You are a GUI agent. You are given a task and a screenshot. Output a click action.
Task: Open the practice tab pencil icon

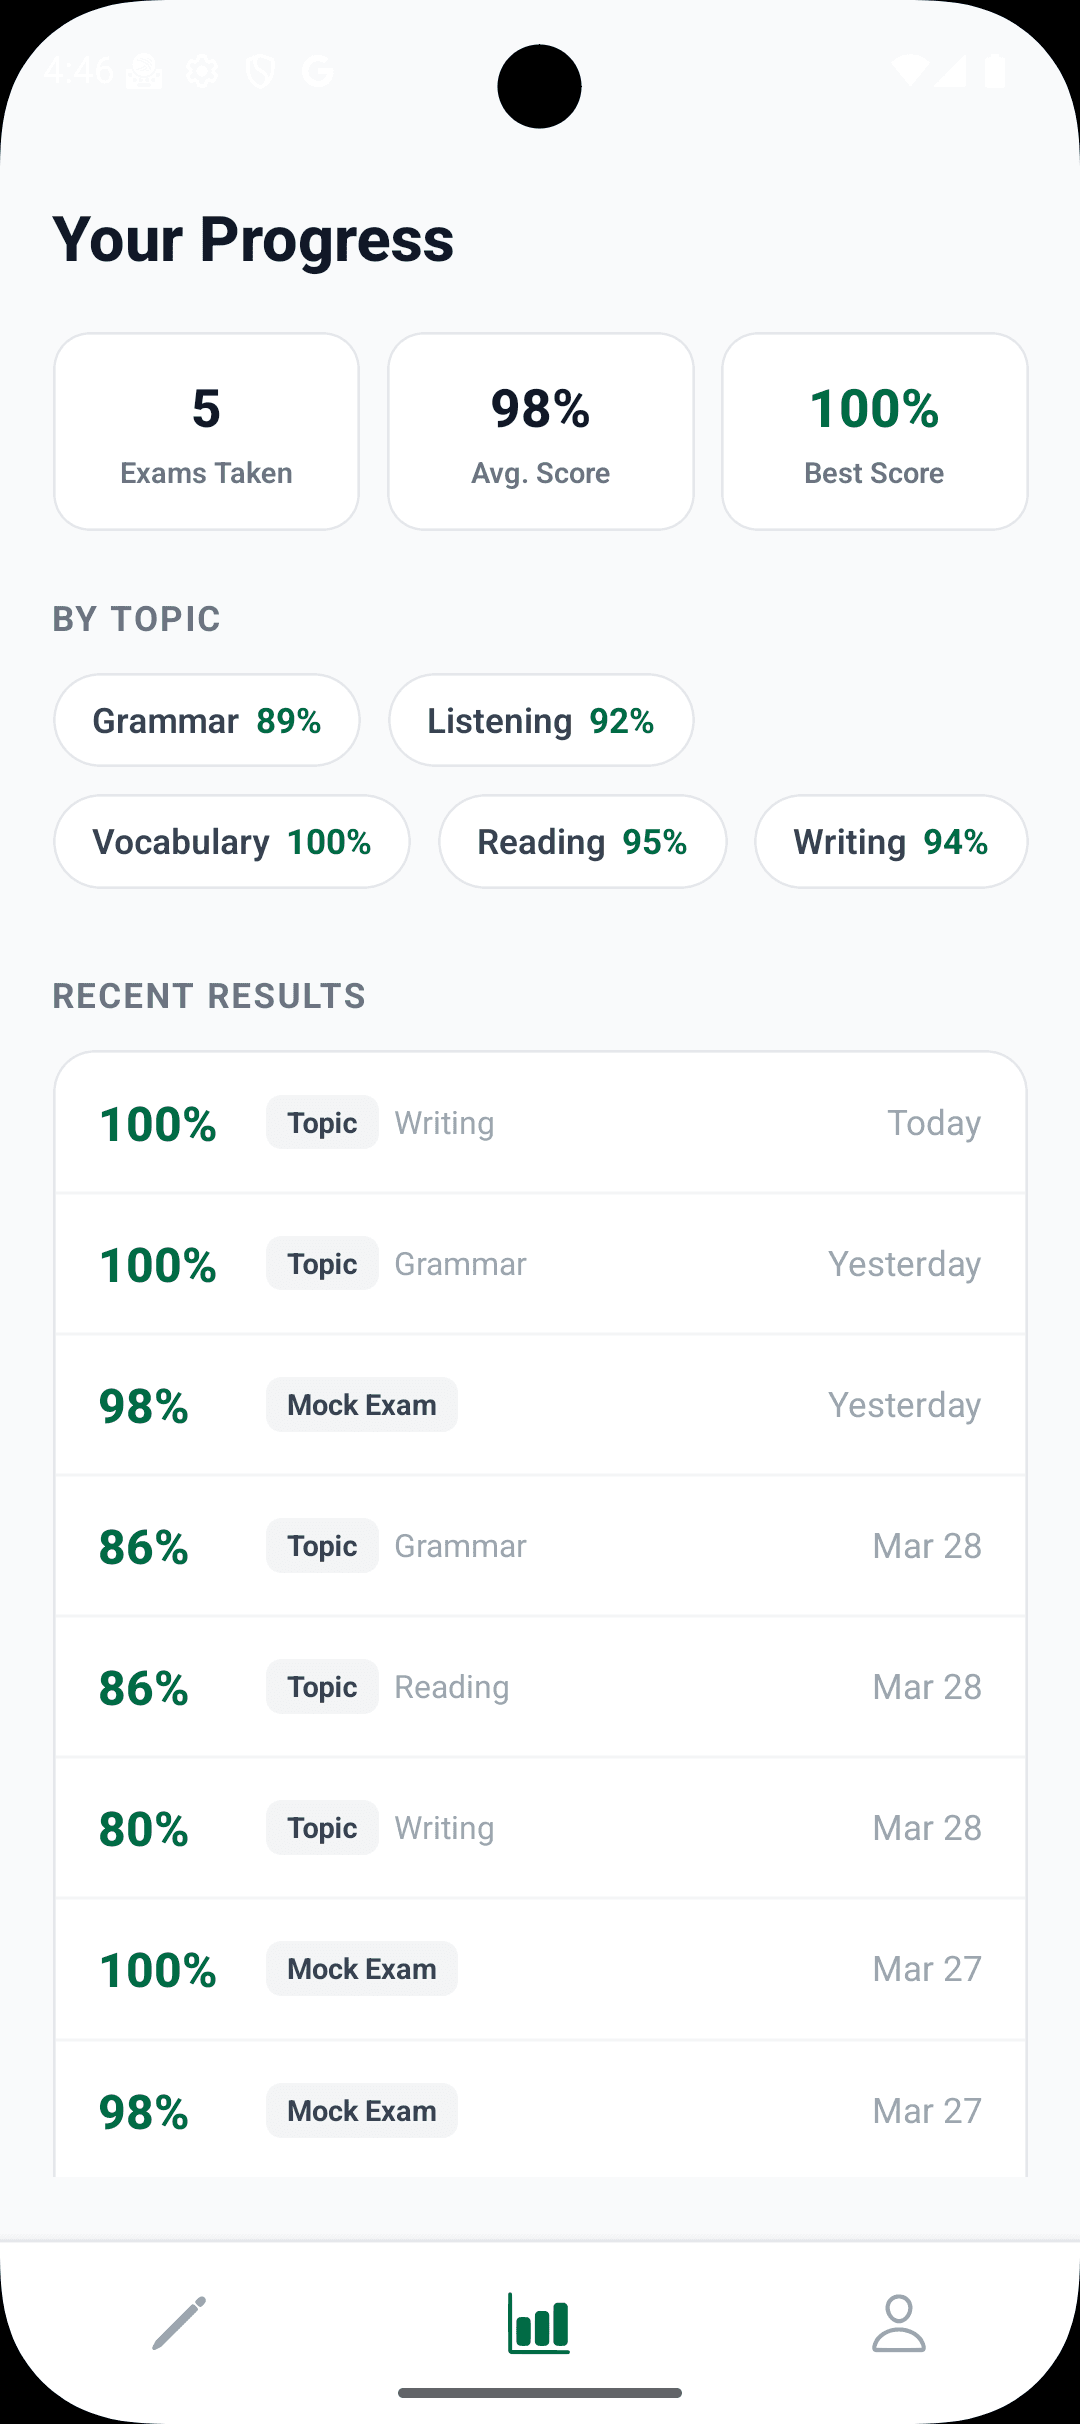(x=180, y=2322)
